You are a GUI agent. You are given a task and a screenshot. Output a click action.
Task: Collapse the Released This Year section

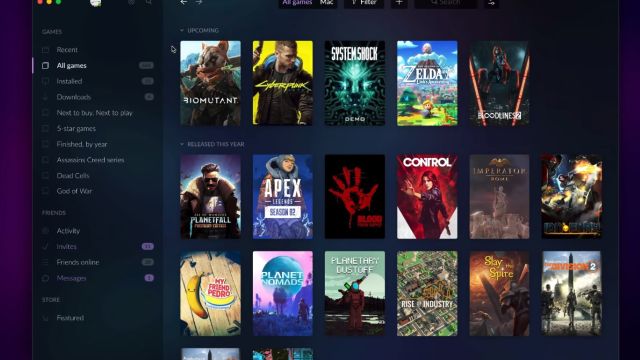182,144
